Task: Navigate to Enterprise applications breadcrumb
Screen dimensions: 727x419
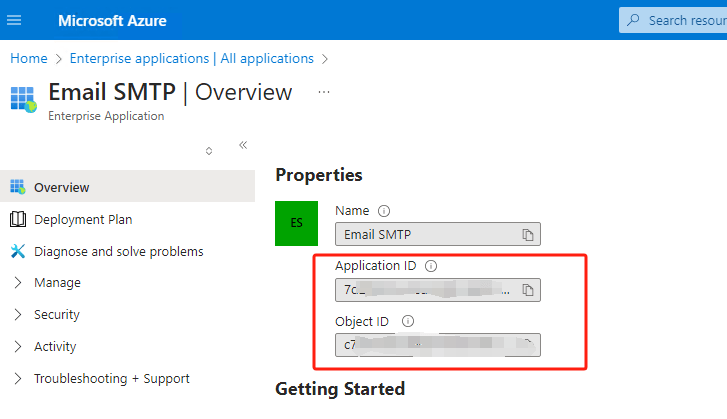Action: [x=191, y=58]
